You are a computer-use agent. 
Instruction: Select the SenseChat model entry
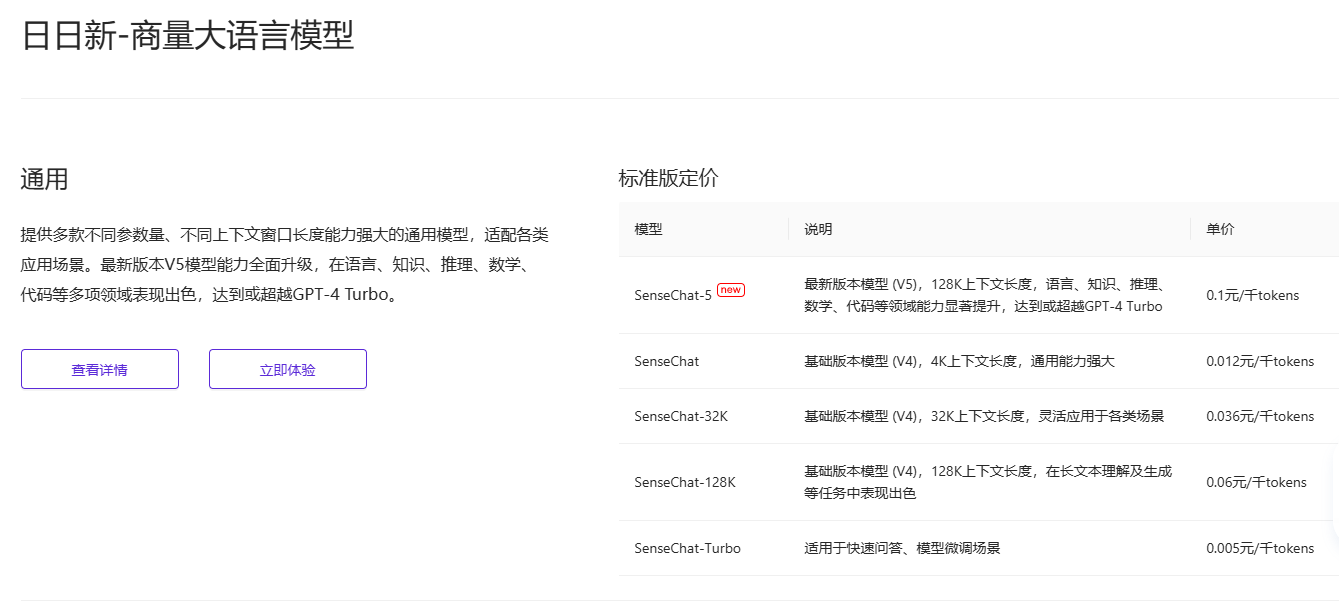pos(667,361)
